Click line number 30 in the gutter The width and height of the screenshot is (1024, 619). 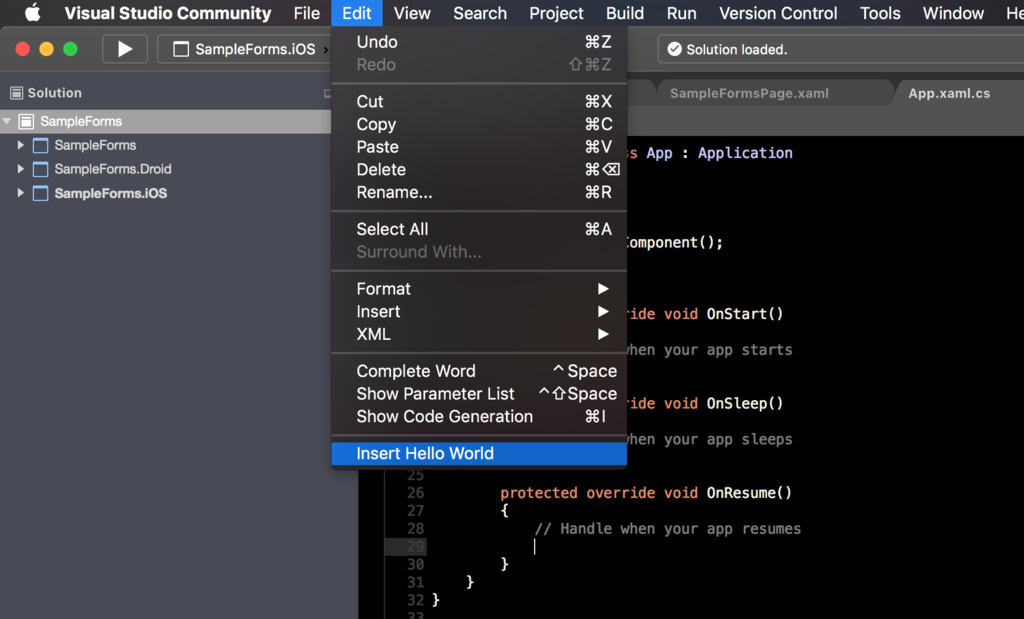click(x=415, y=564)
